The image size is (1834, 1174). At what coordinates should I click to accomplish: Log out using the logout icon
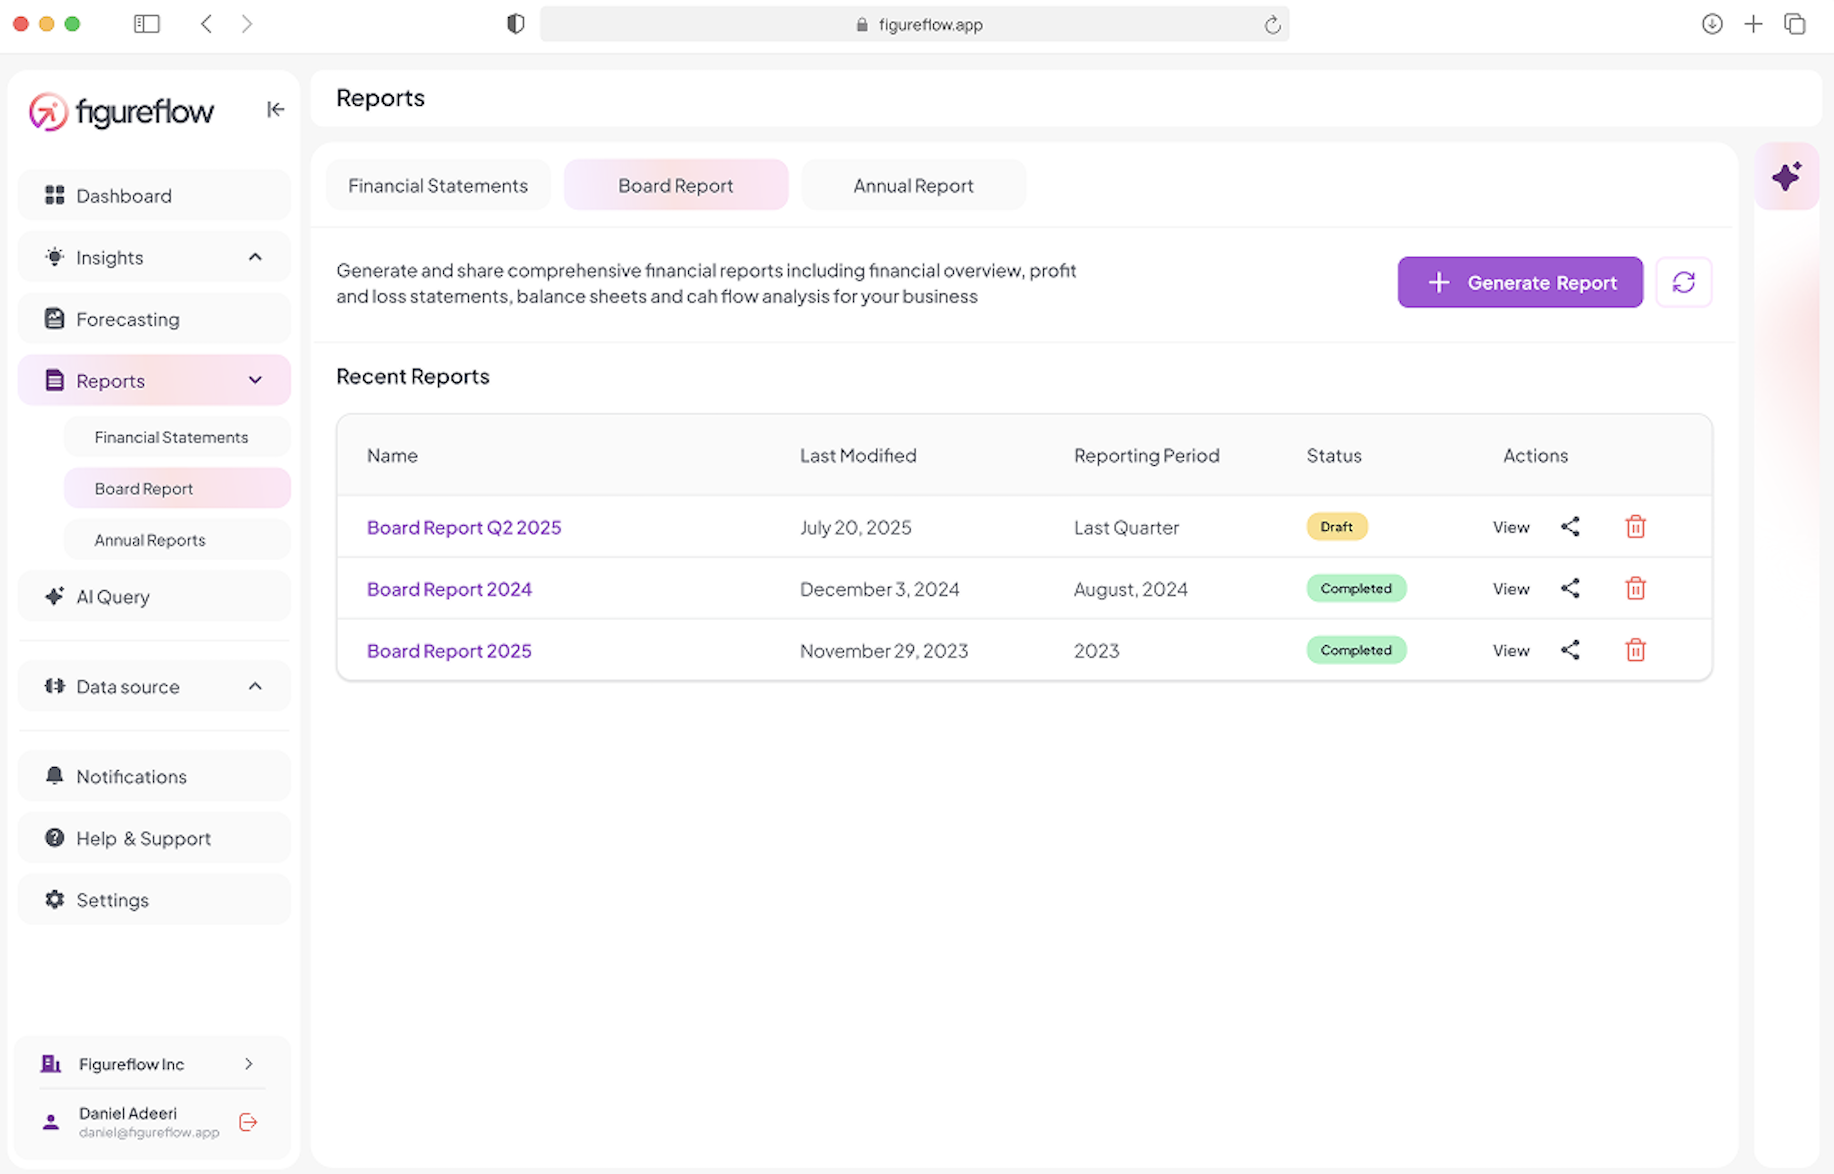[248, 1122]
